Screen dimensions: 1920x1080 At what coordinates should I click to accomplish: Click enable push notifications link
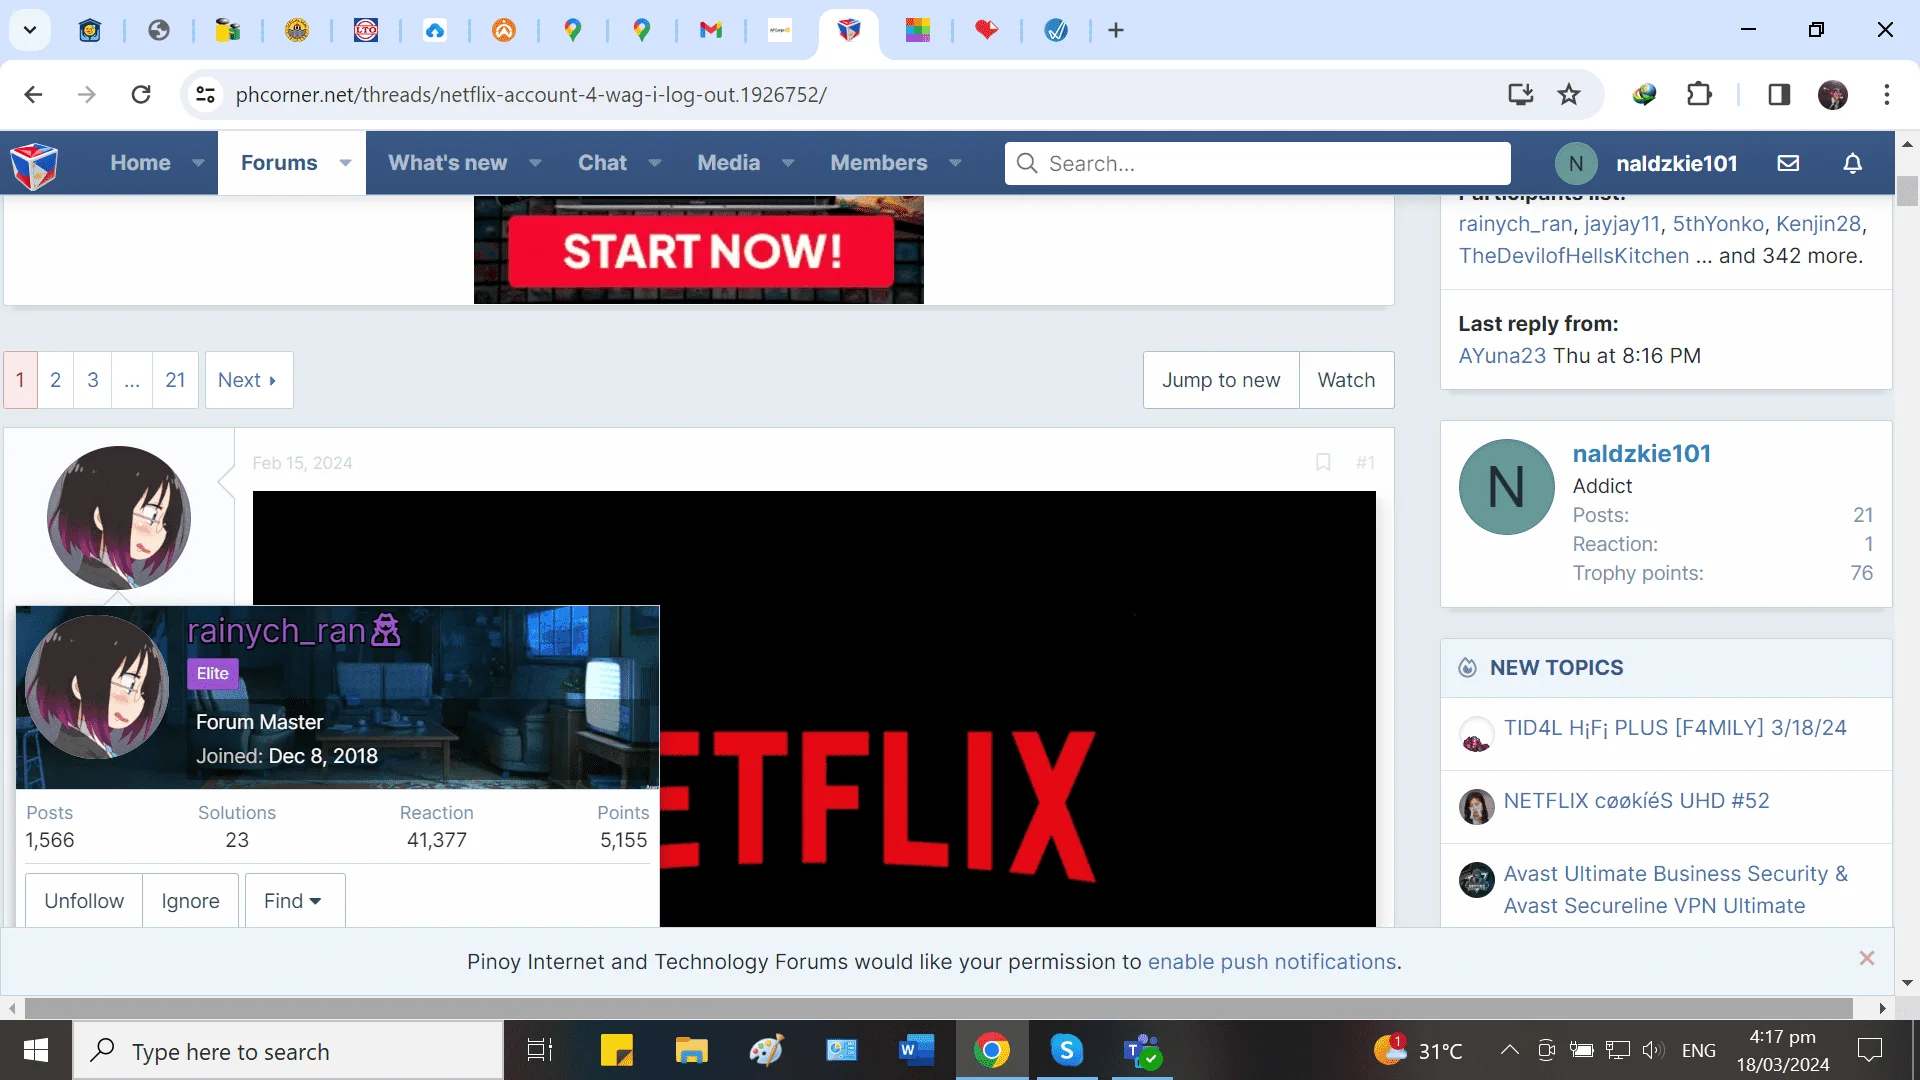[x=1272, y=961]
